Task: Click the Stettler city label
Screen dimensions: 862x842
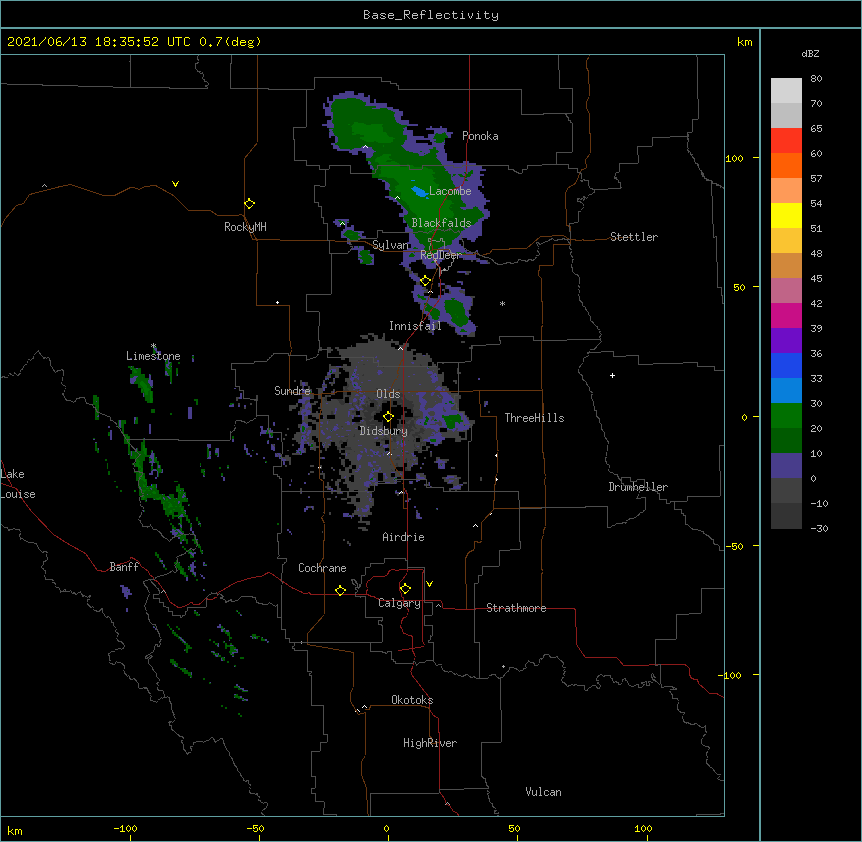Action: click(x=634, y=237)
